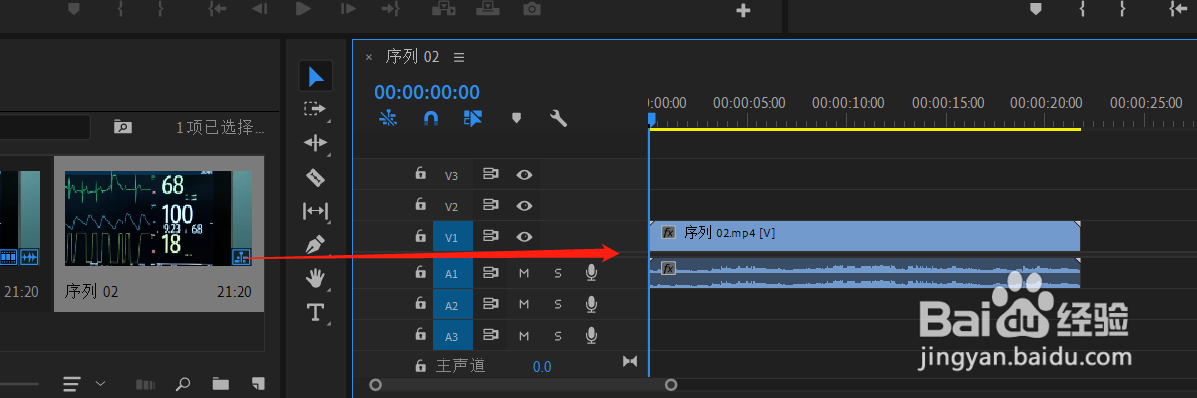
Task: Click the 00:00:00:00 playhead timecode
Action: [x=427, y=92]
